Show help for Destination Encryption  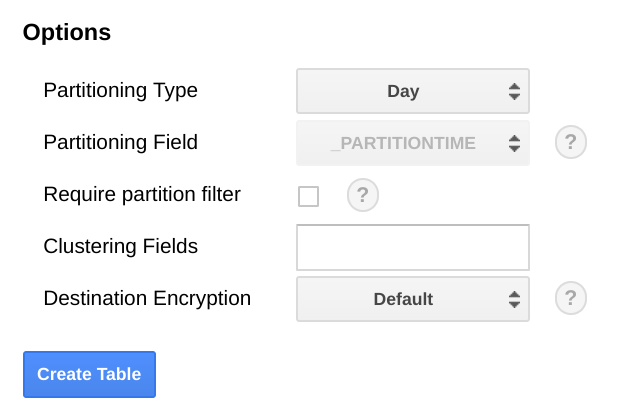click(570, 298)
